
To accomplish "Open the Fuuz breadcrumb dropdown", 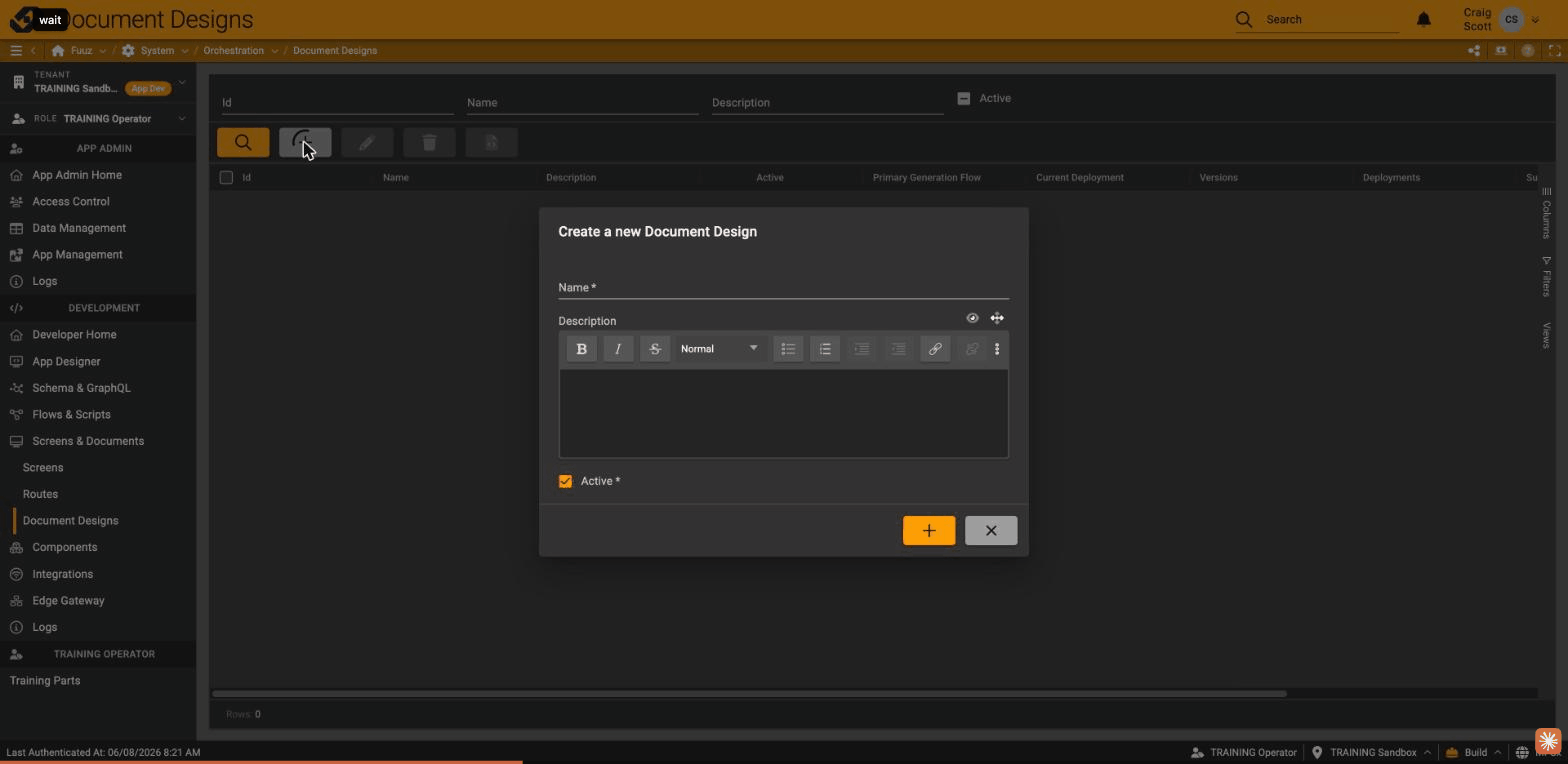I will coord(102,50).
